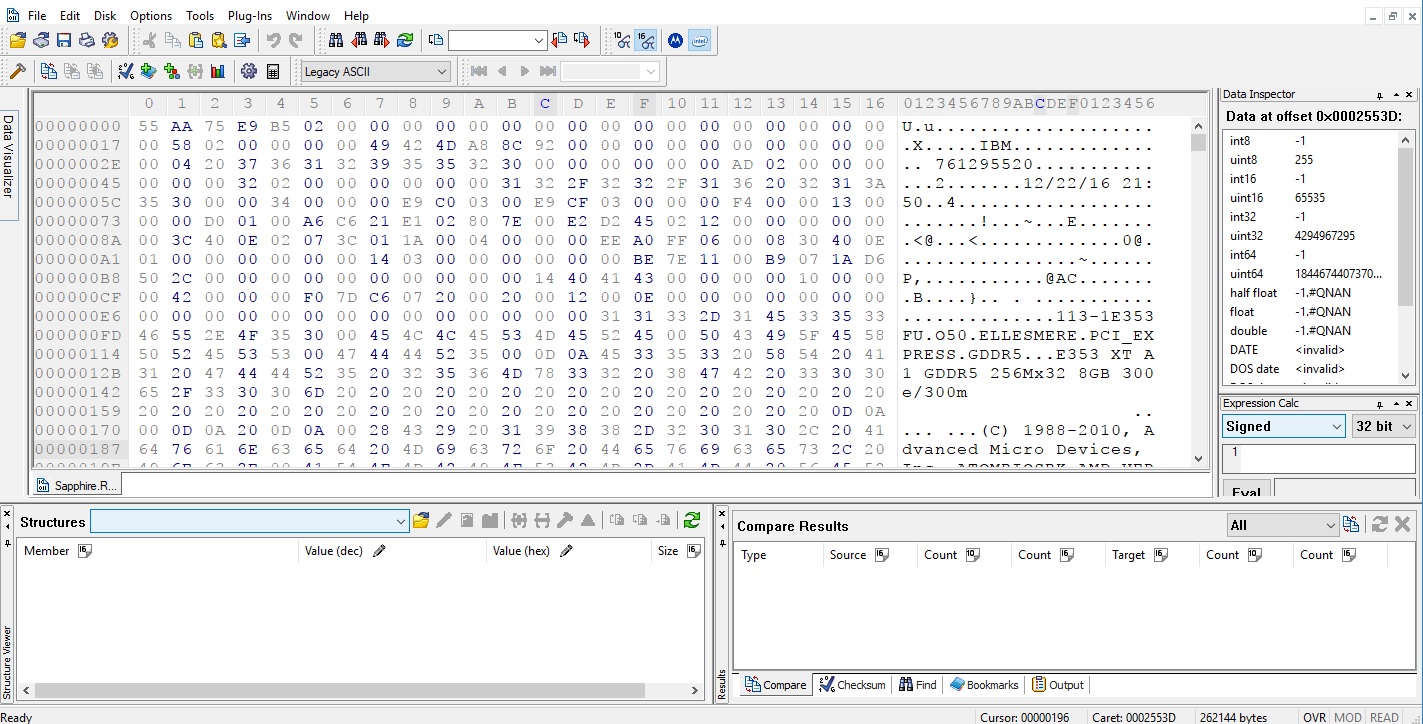This screenshot has height=724, width=1423.
Task: Click the Structures panel horizontal scrollbar
Action: pos(360,690)
